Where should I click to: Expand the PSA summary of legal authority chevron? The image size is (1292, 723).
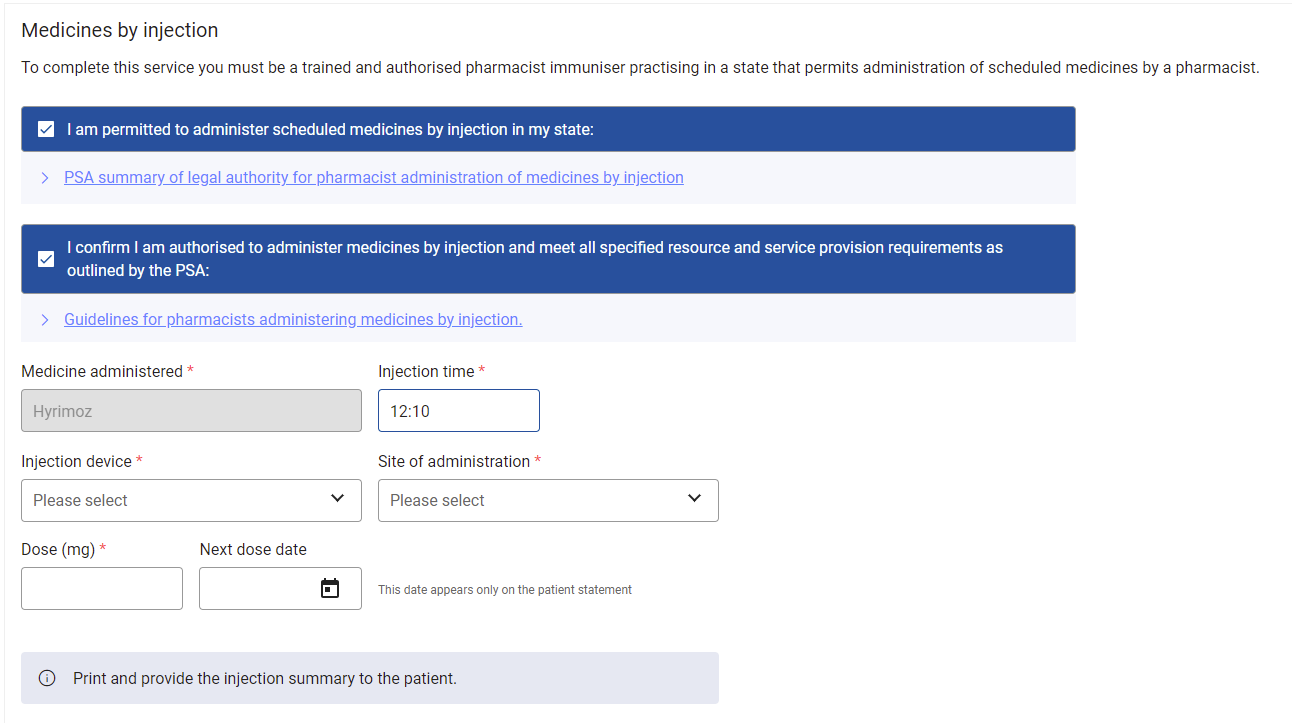point(45,178)
